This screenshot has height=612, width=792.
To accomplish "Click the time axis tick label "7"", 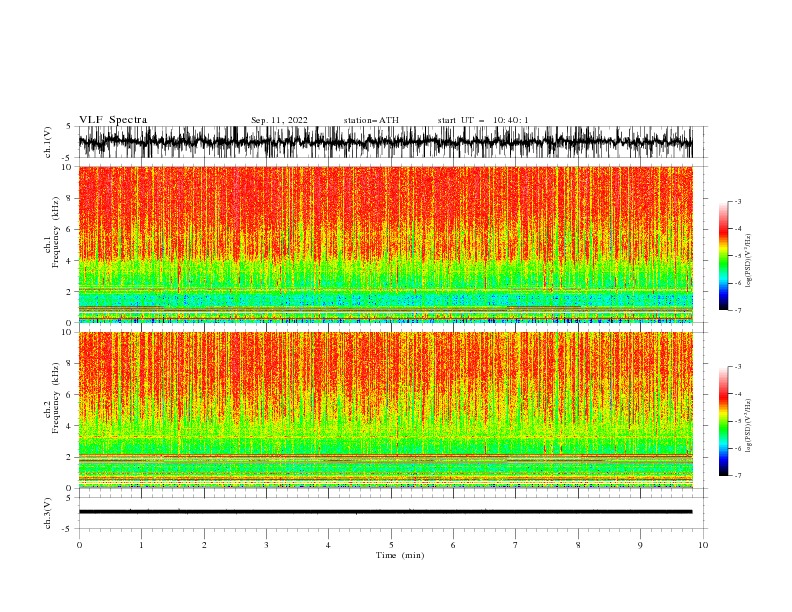I will [516, 545].
